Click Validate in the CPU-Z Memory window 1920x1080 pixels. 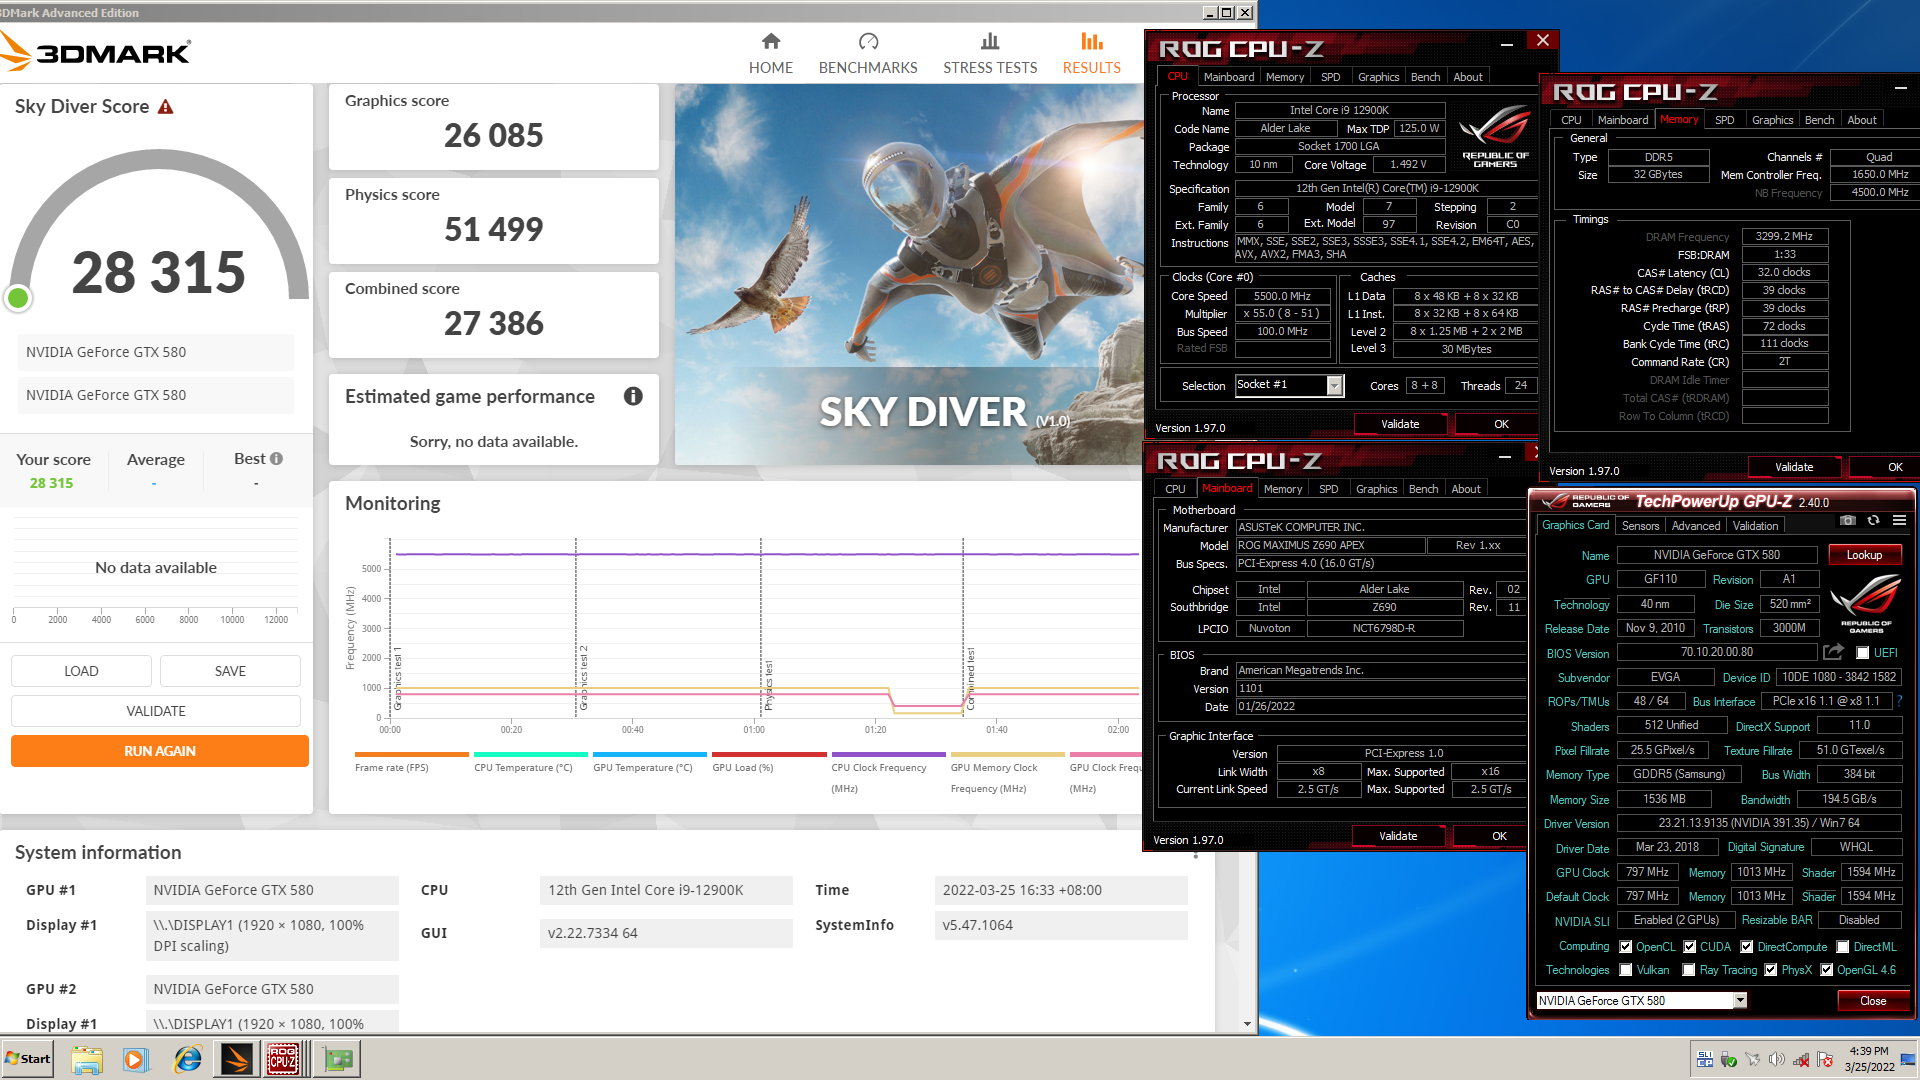pos(1794,467)
